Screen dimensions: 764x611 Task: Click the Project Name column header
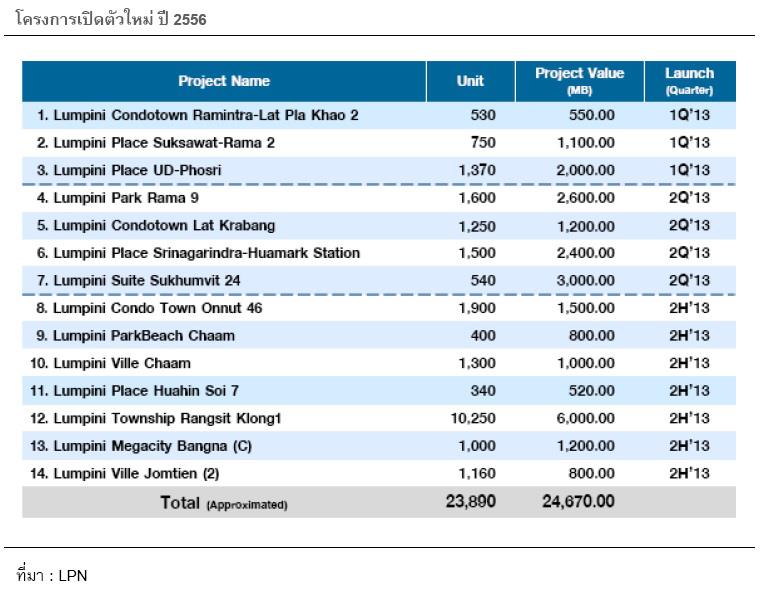[x=224, y=81]
